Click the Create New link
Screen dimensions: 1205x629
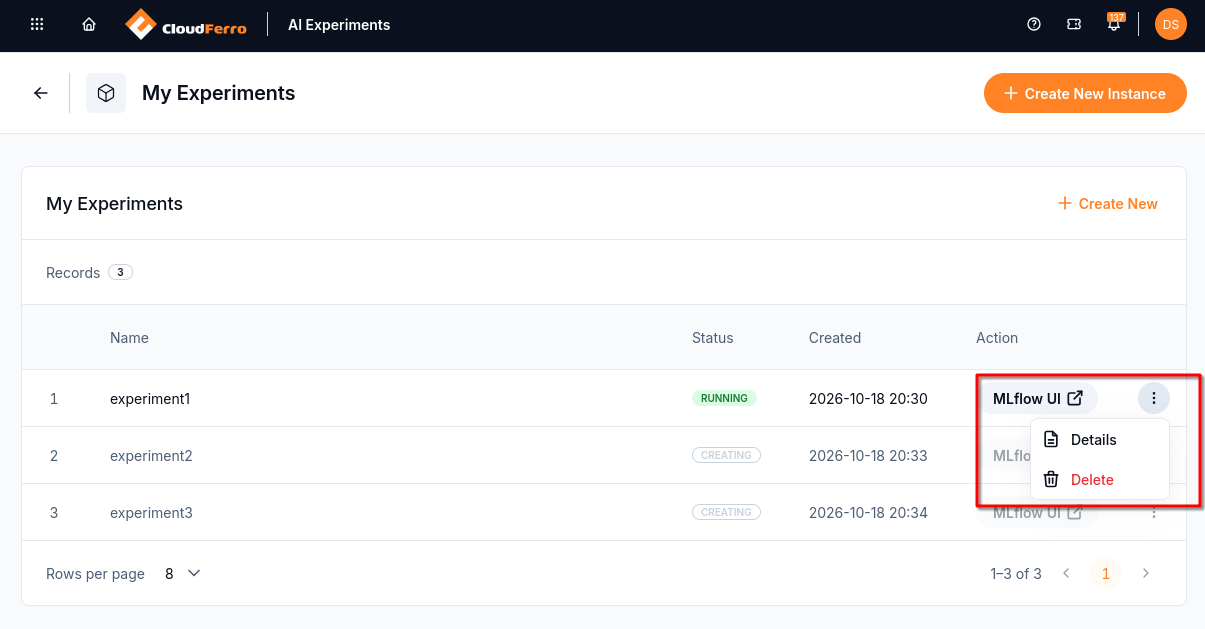coord(1108,204)
